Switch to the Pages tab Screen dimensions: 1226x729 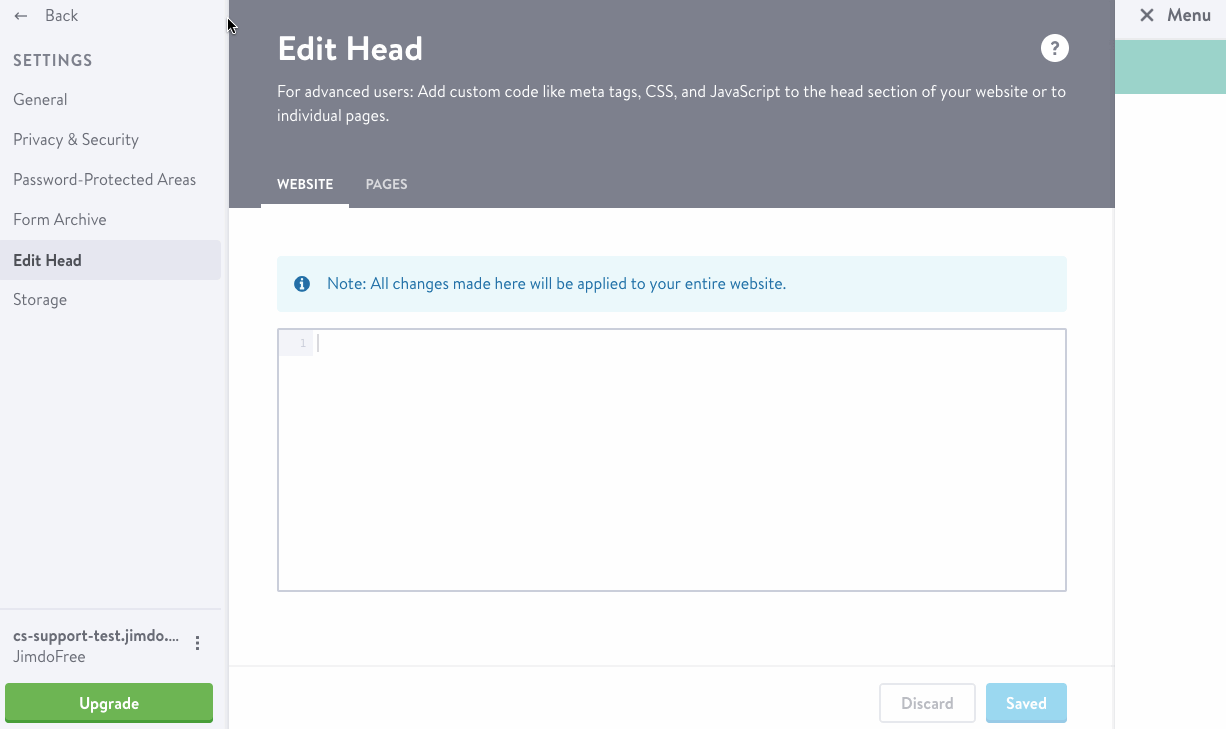386,184
